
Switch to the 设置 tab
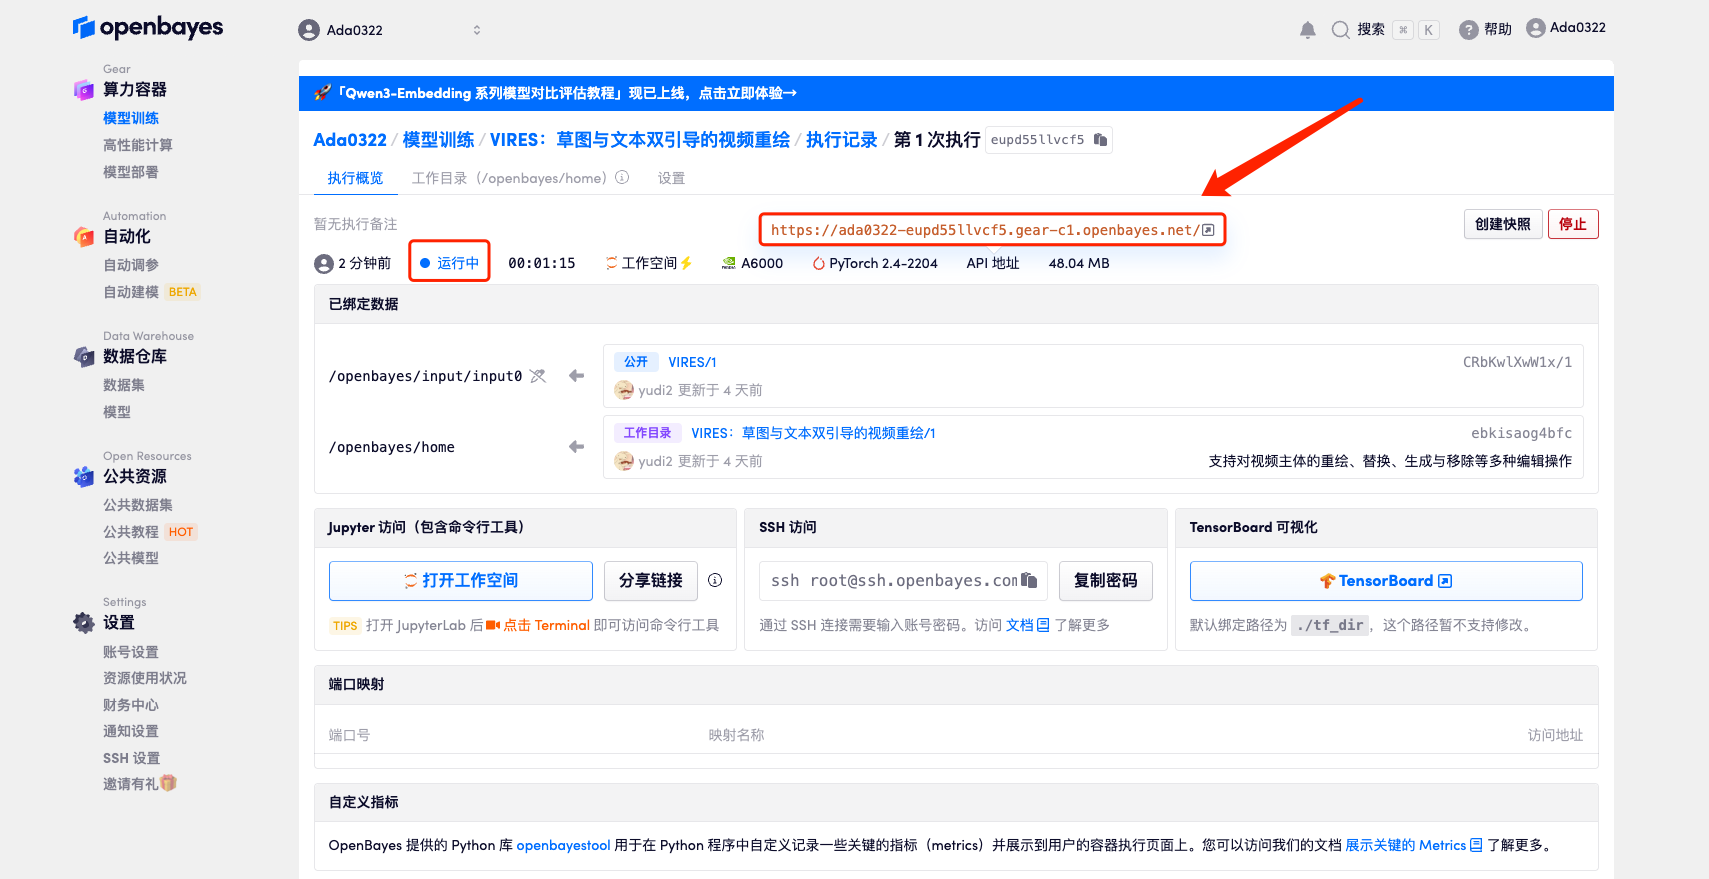(671, 178)
